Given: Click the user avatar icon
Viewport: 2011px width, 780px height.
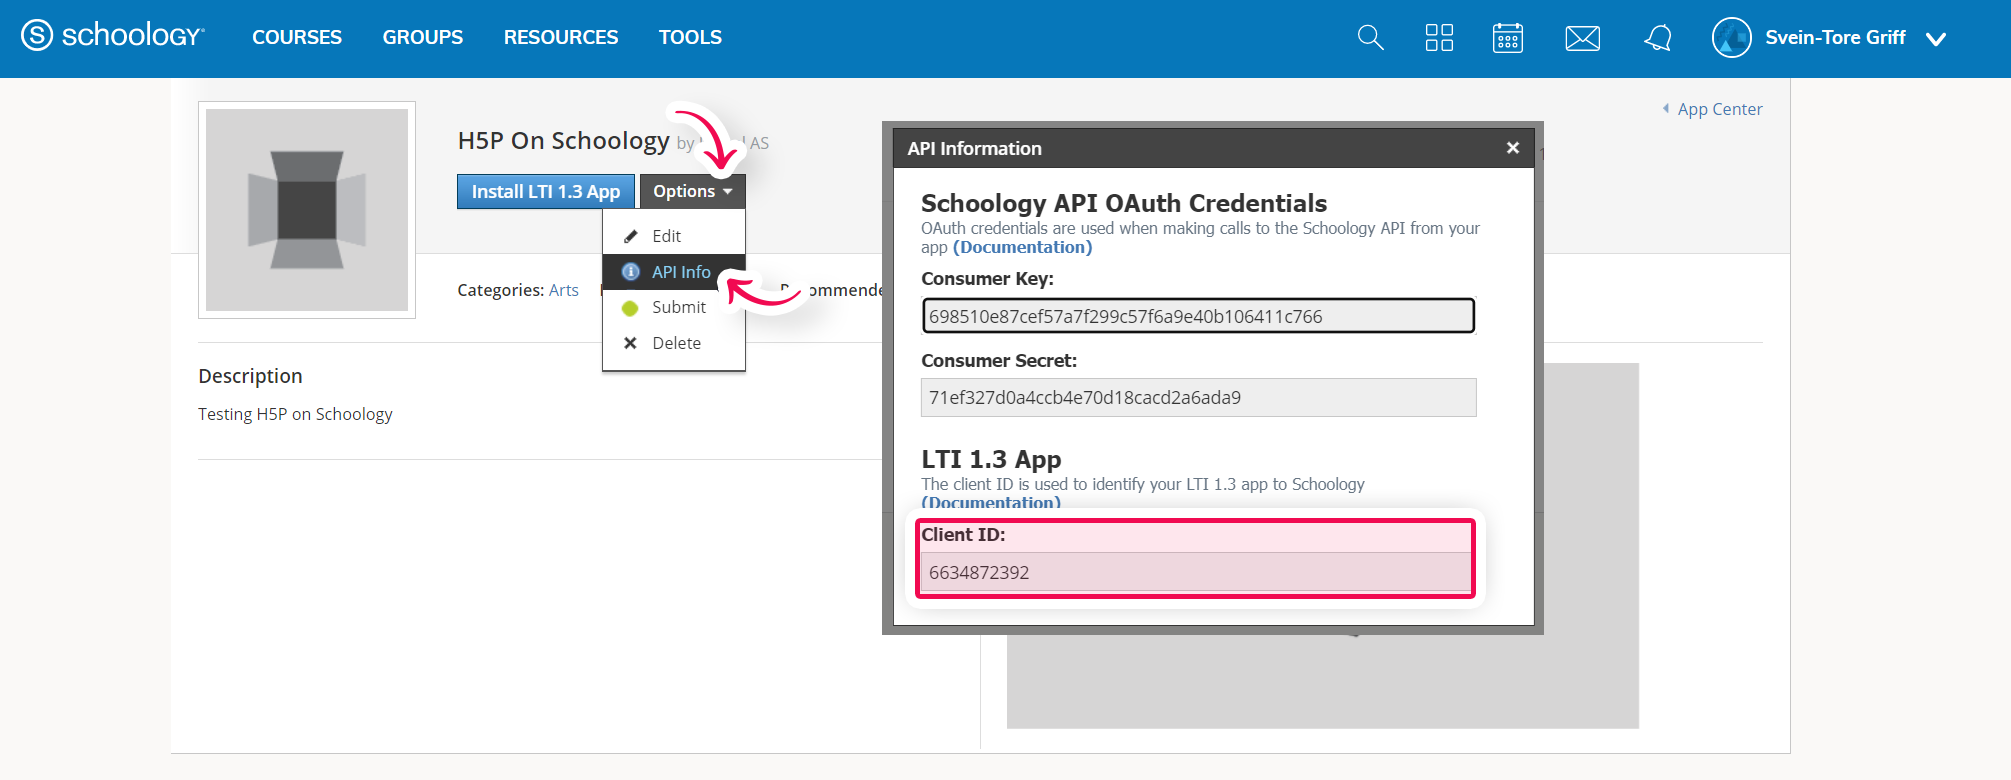Looking at the screenshot, I should pyautogui.click(x=1731, y=38).
